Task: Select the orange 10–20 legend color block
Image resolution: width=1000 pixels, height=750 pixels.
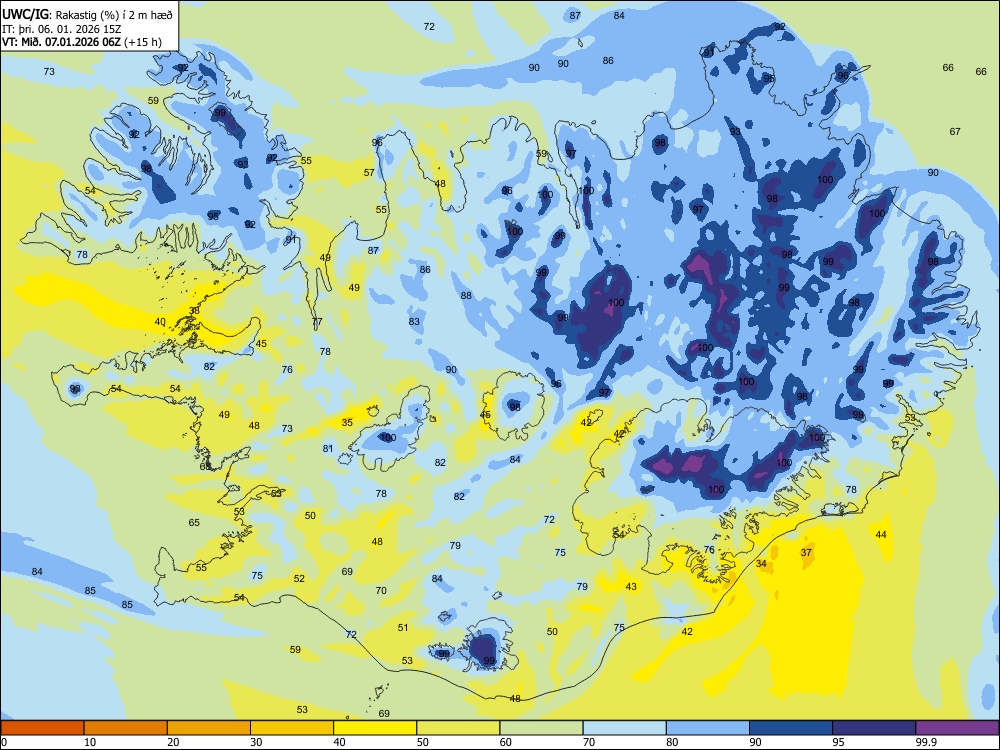Action: click(x=126, y=728)
